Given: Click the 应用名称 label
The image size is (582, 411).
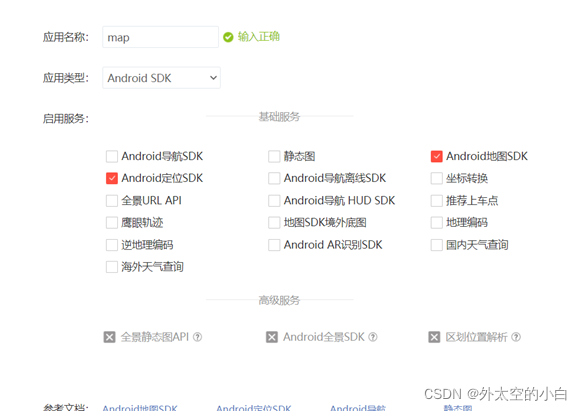Looking at the screenshot, I should [66, 37].
